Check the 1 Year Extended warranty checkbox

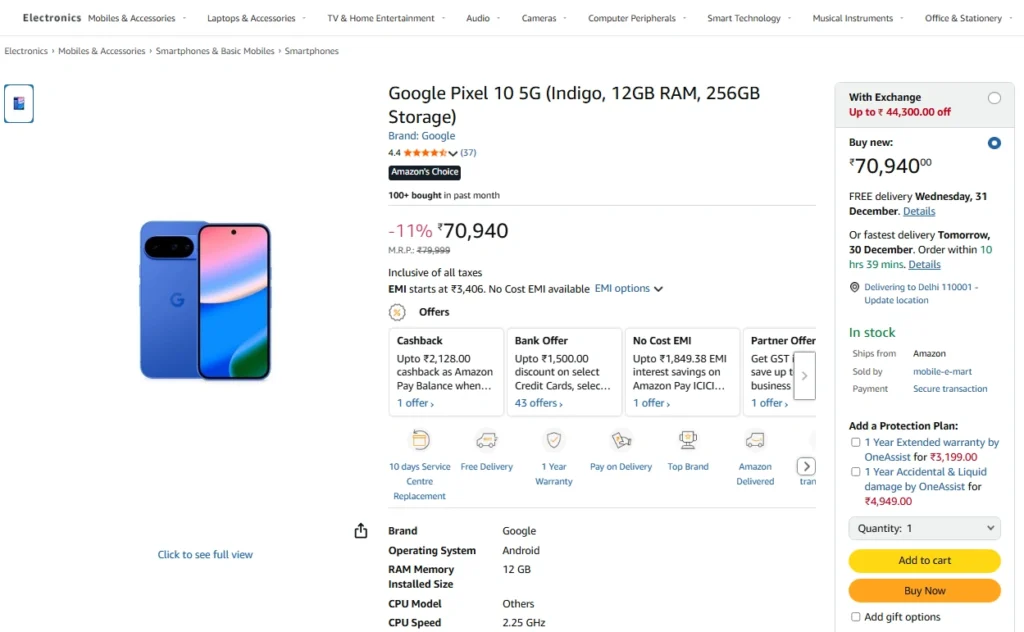(x=855, y=442)
